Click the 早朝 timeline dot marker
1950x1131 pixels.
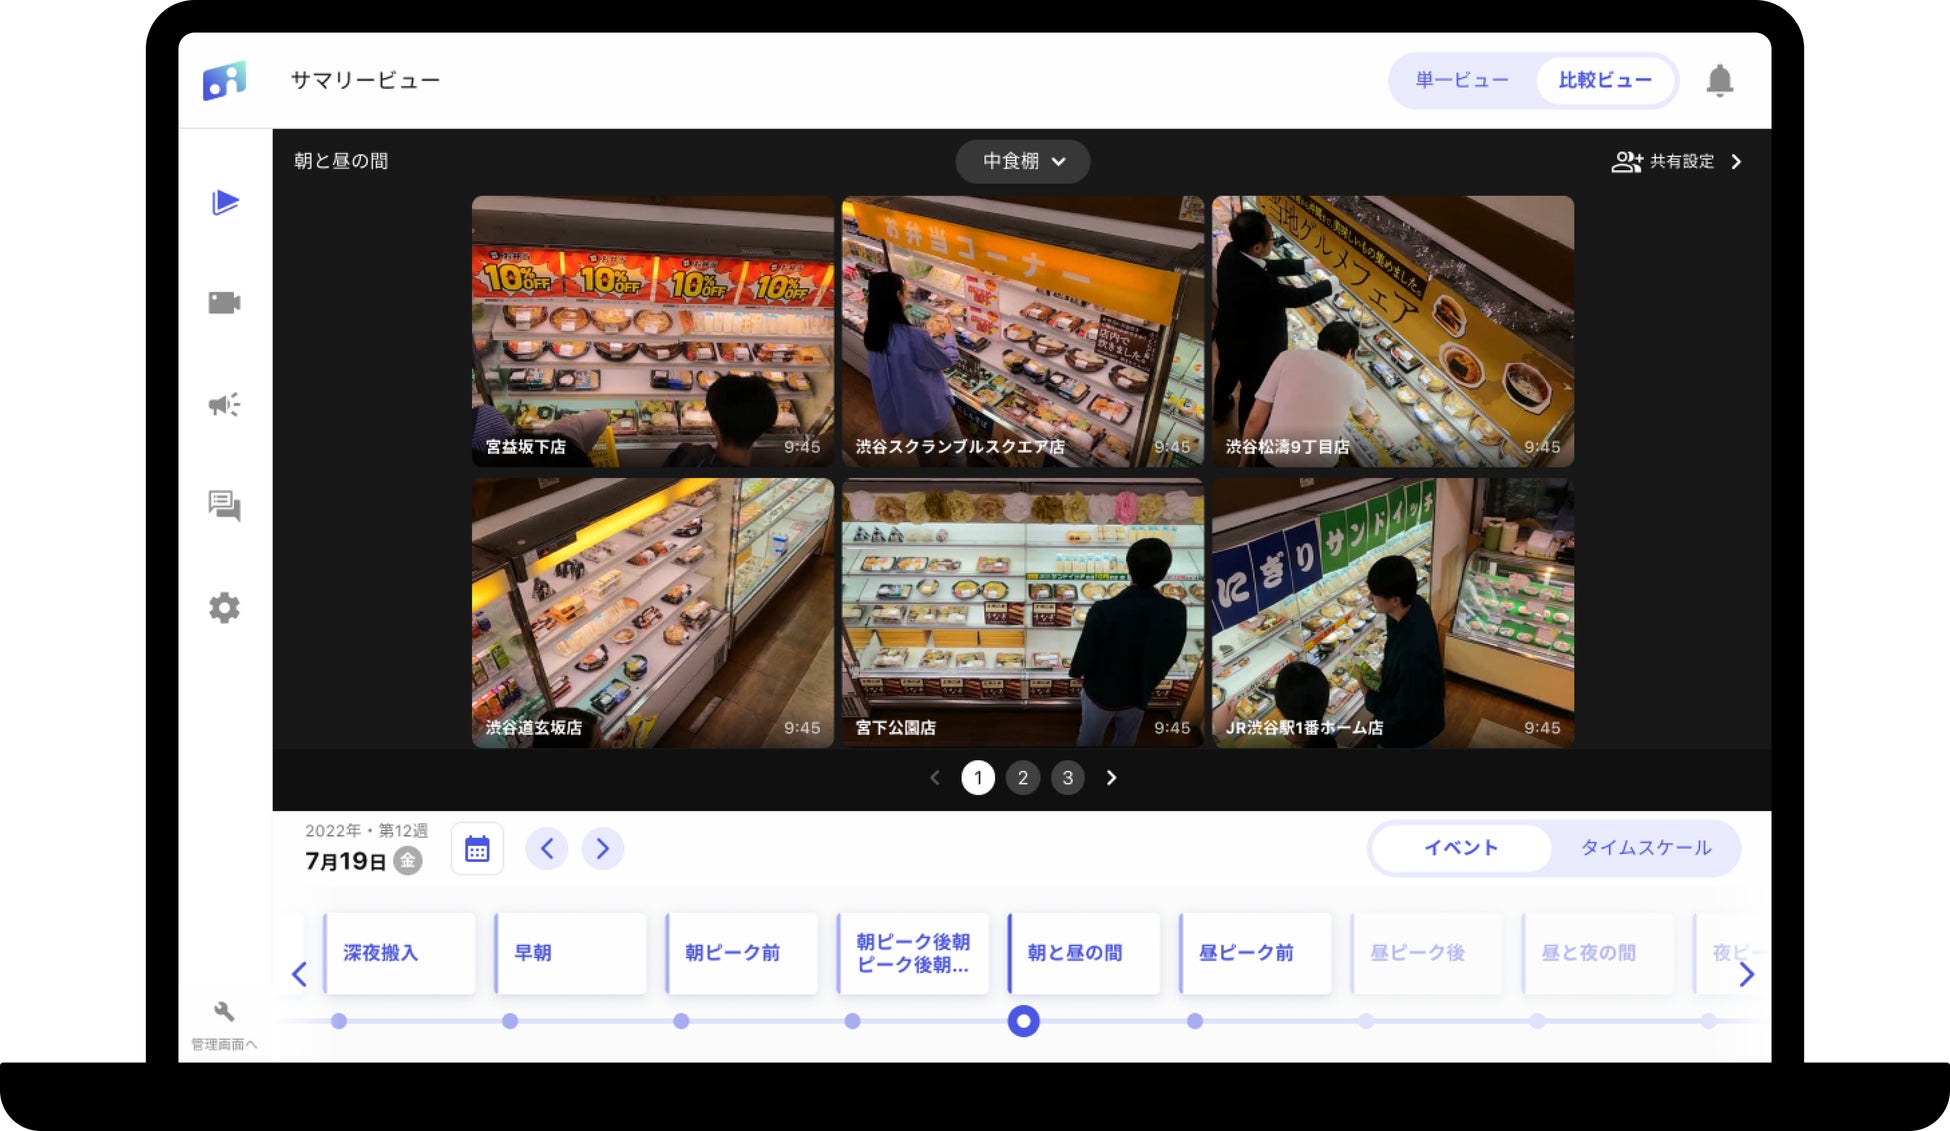pos(510,1021)
